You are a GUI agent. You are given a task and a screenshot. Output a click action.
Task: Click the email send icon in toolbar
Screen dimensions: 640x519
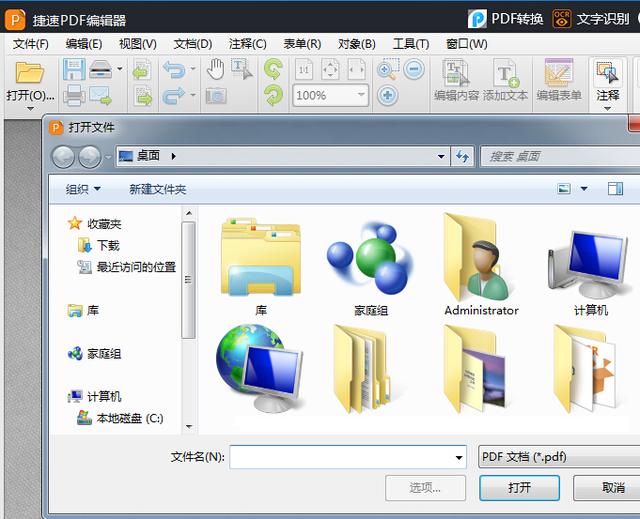pos(100,95)
